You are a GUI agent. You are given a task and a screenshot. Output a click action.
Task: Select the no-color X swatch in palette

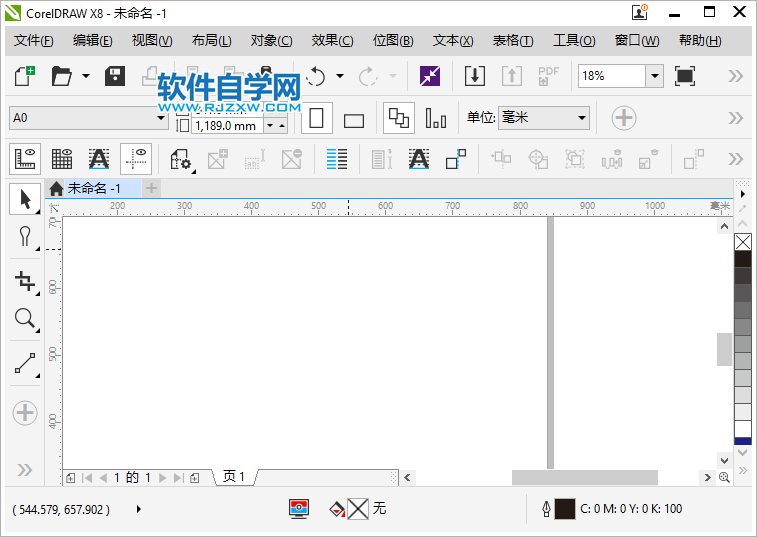tap(743, 242)
